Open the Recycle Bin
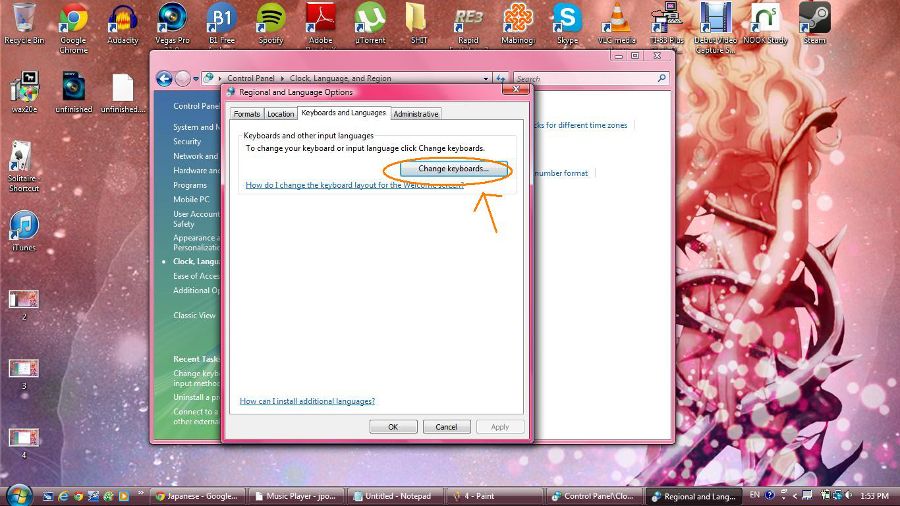 (x=22, y=20)
